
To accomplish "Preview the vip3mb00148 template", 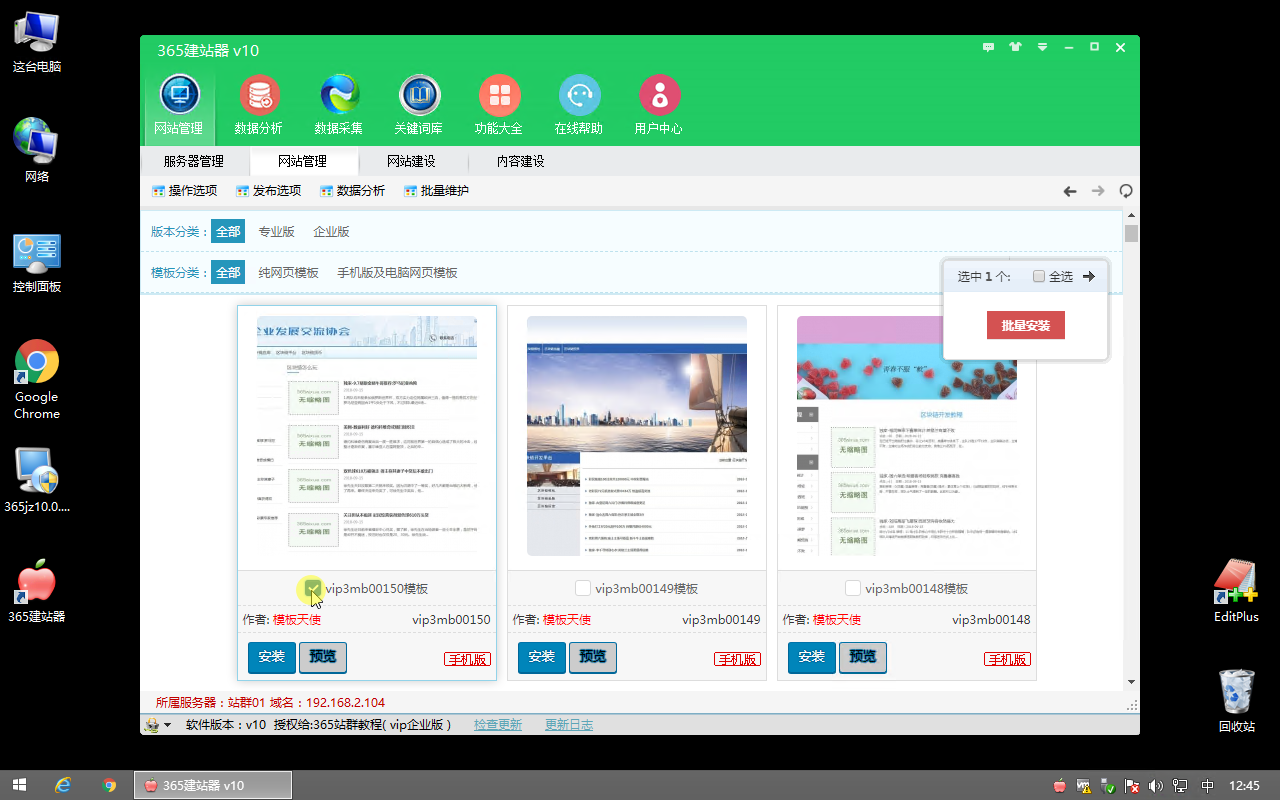I will pos(863,657).
